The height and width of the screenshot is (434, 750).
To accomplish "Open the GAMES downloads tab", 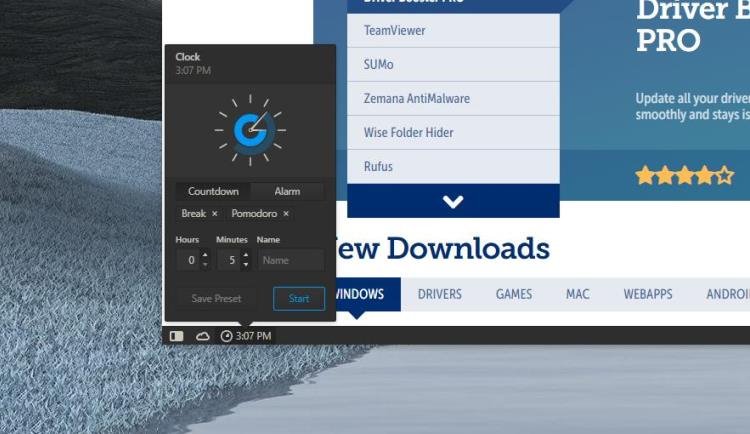I will (514, 294).
